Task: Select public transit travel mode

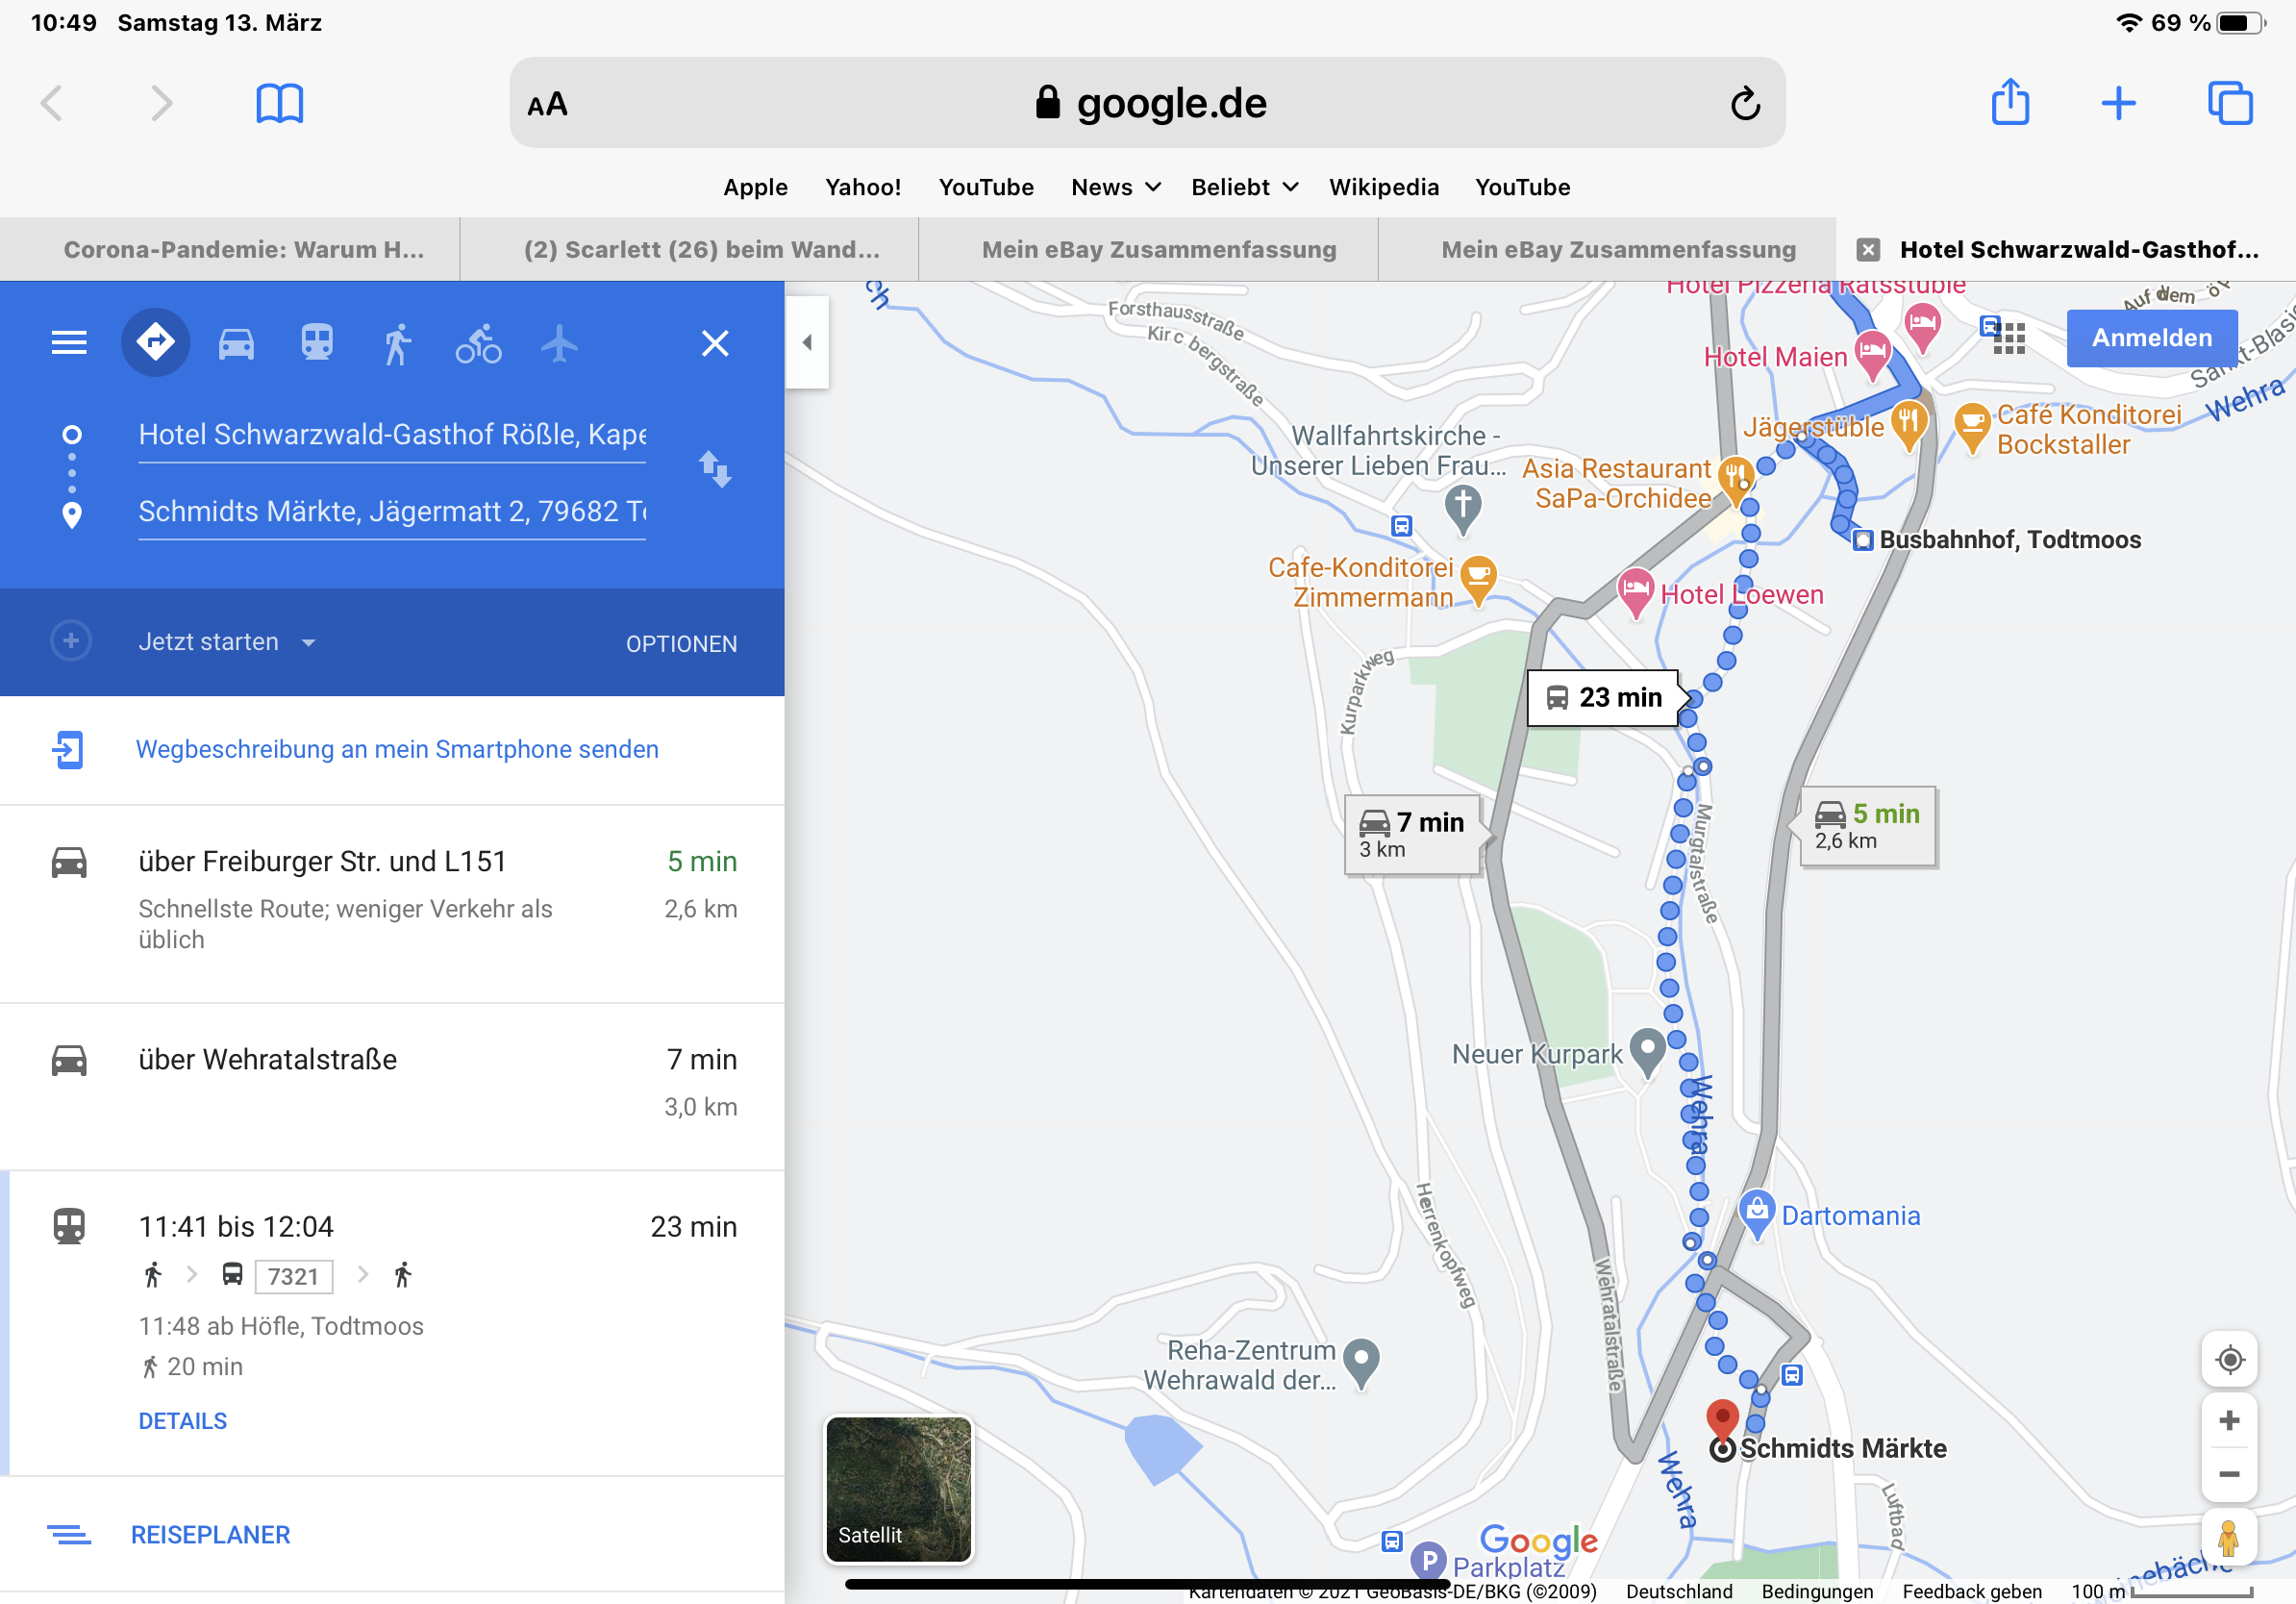Action: tap(317, 343)
